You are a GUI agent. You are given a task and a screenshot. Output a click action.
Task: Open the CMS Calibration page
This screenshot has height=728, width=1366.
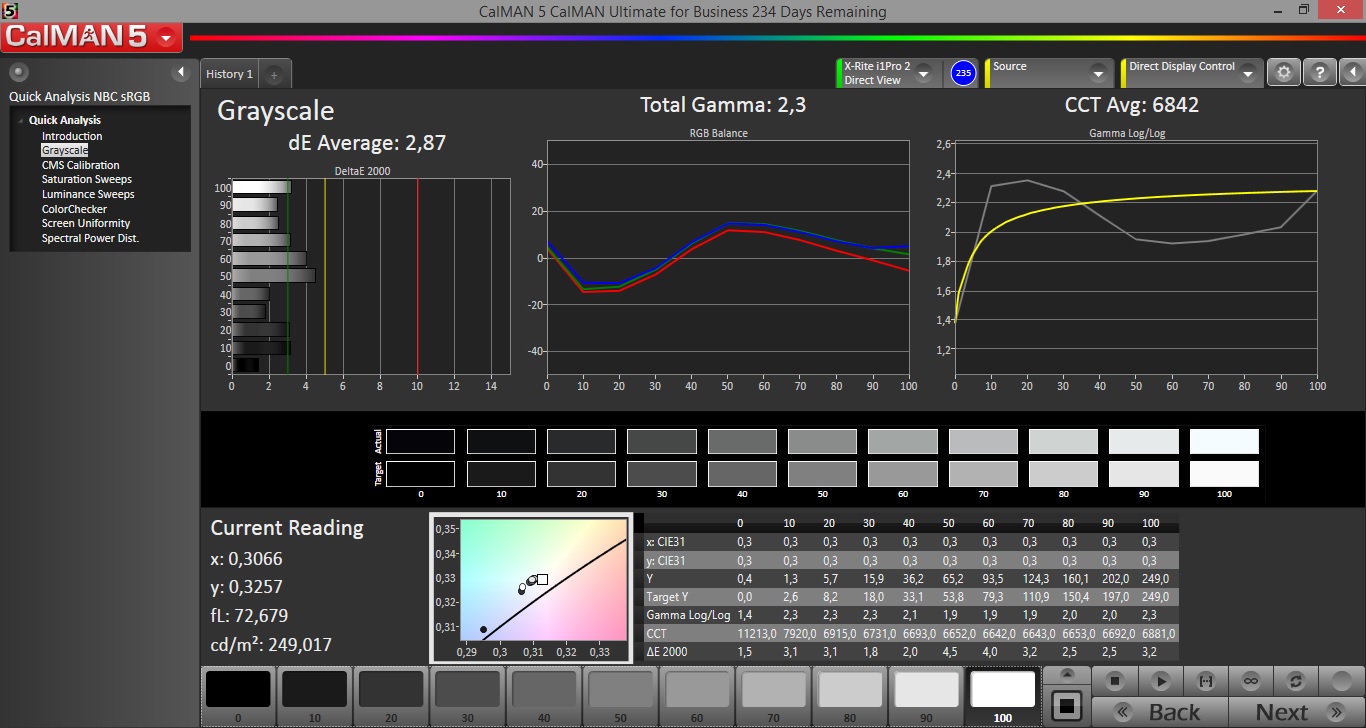[80, 165]
